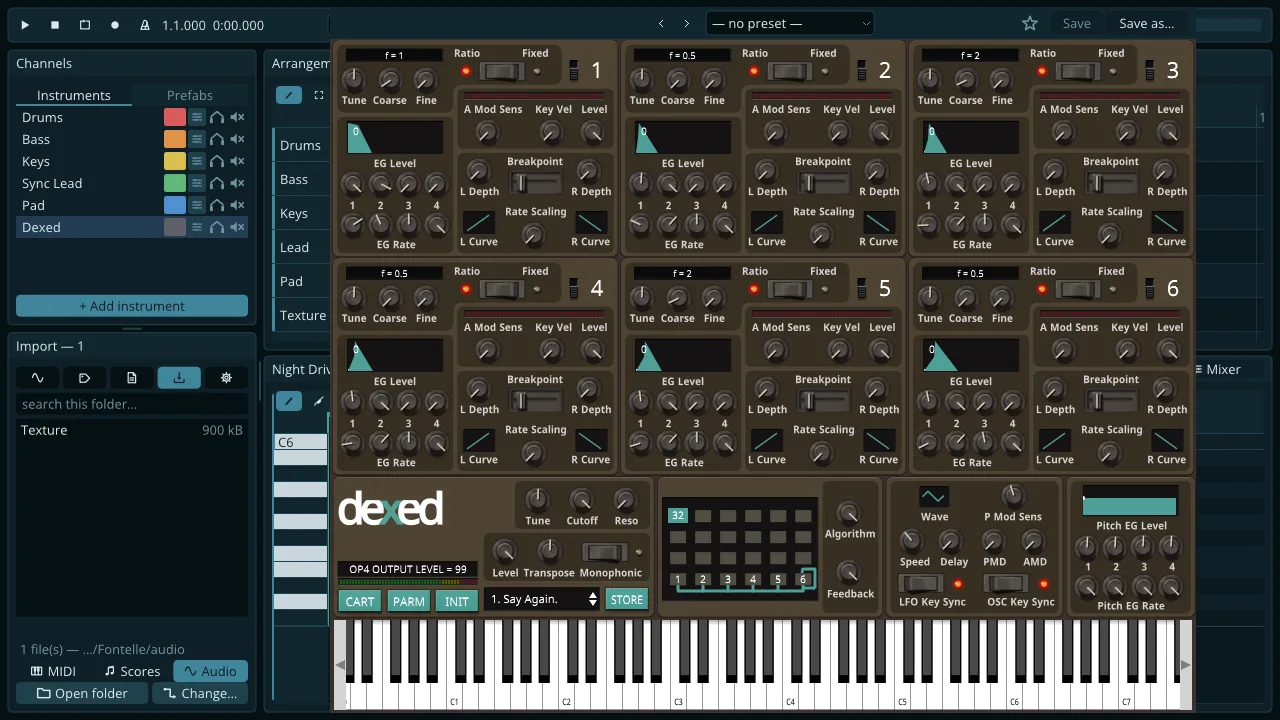Toggle the LFO Key Sync switch

(x=920, y=583)
